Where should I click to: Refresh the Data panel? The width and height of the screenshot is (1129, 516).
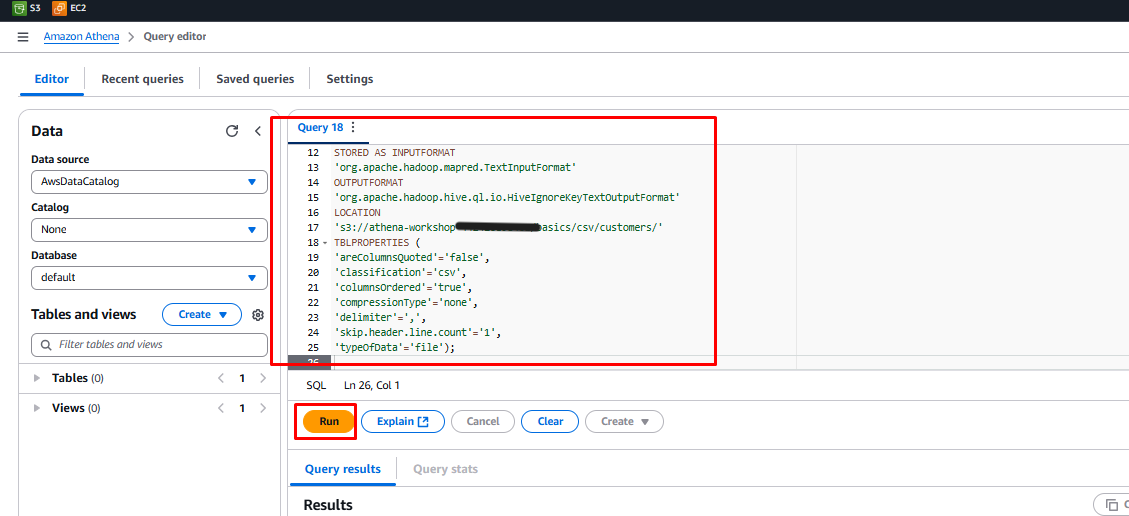(x=232, y=131)
